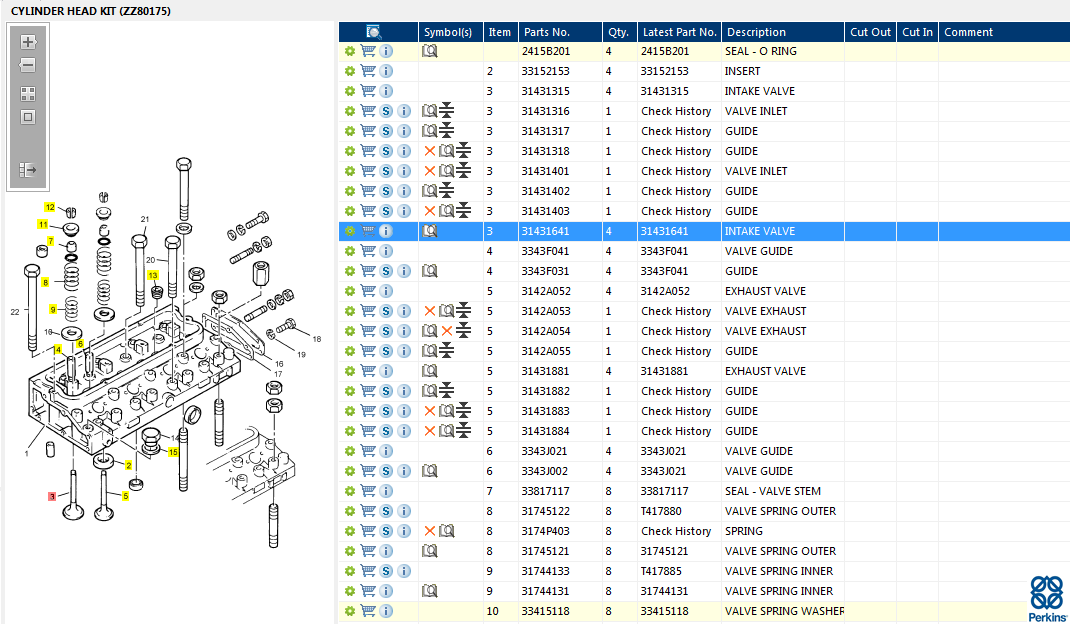Select yellow callout 15 on the diagram

173,452
